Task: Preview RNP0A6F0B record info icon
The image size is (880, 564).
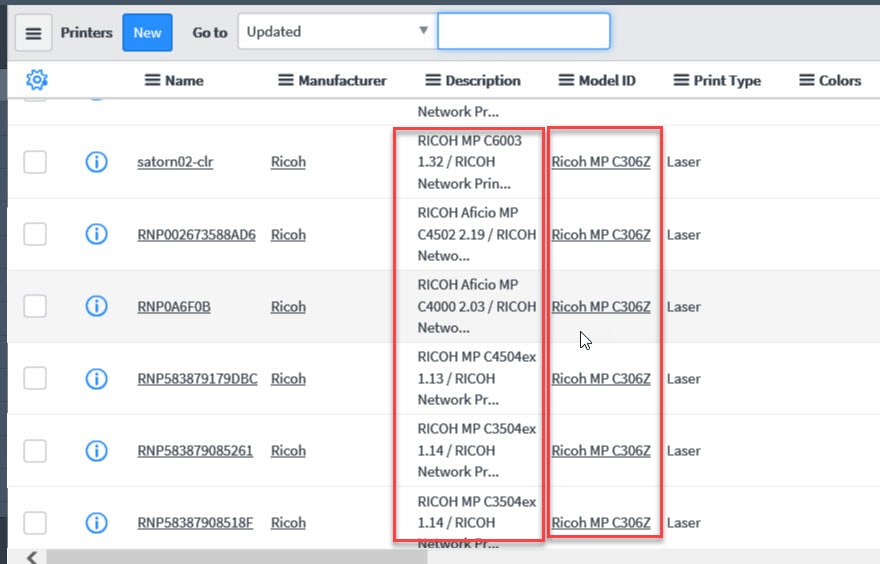Action: [97, 306]
